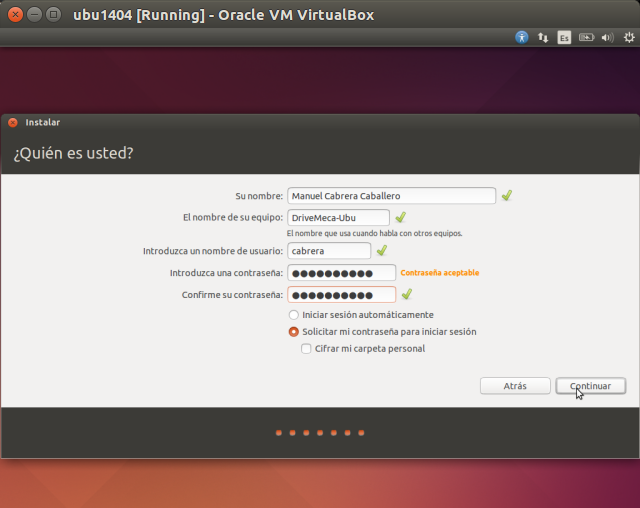Image resolution: width=640 pixels, height=508 pixels.
Task: Maximize the VirtualBox window
Action: pos(53,15)
